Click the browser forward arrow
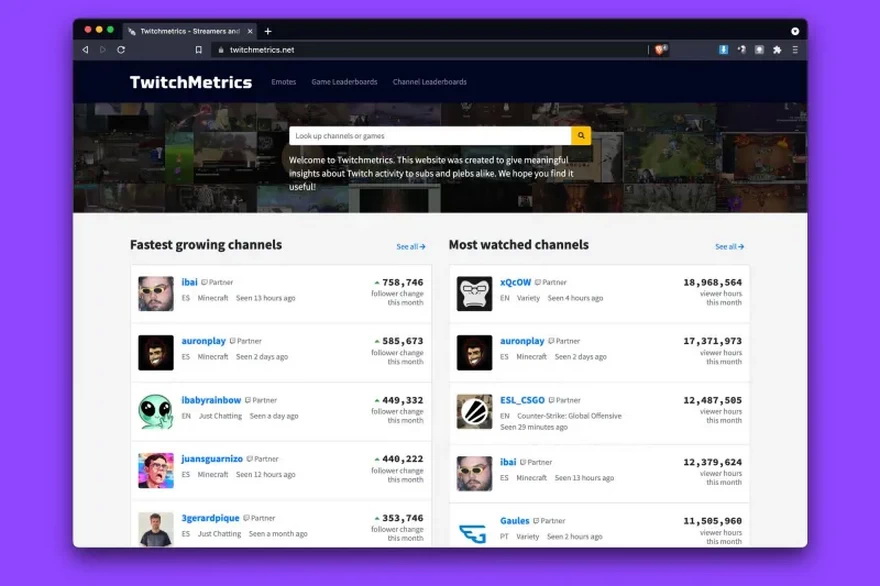Image resolution: width=880 pixels, height=586 pixels. click(x=103, y=50)
